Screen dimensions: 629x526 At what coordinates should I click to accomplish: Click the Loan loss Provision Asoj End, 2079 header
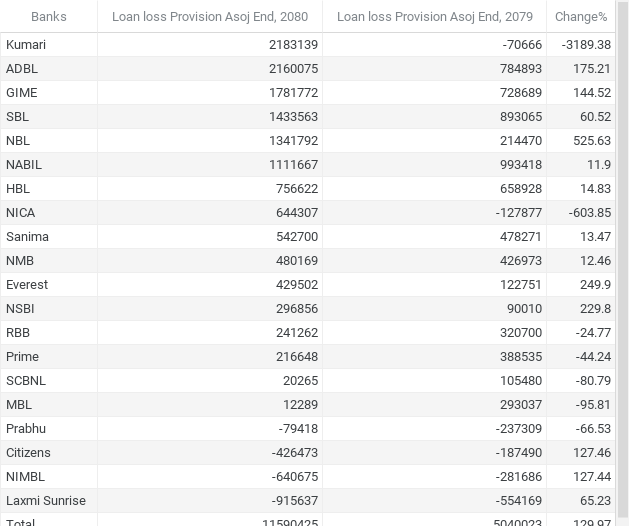coord(435,17)
